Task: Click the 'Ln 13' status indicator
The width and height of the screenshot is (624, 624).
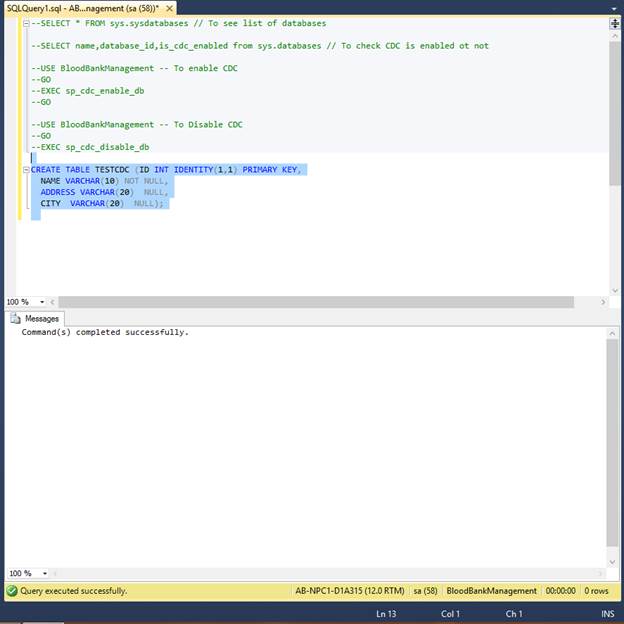Action: point(386,614)
